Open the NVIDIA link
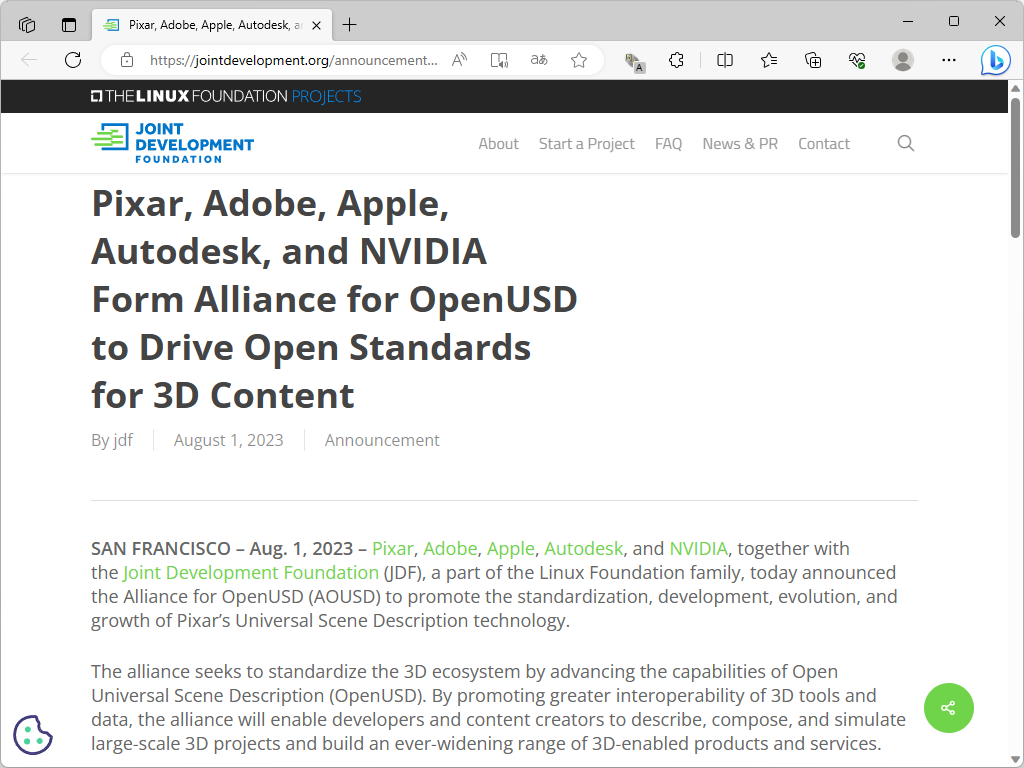Viewport: 1024px width, 768px height. click(698, 548)
